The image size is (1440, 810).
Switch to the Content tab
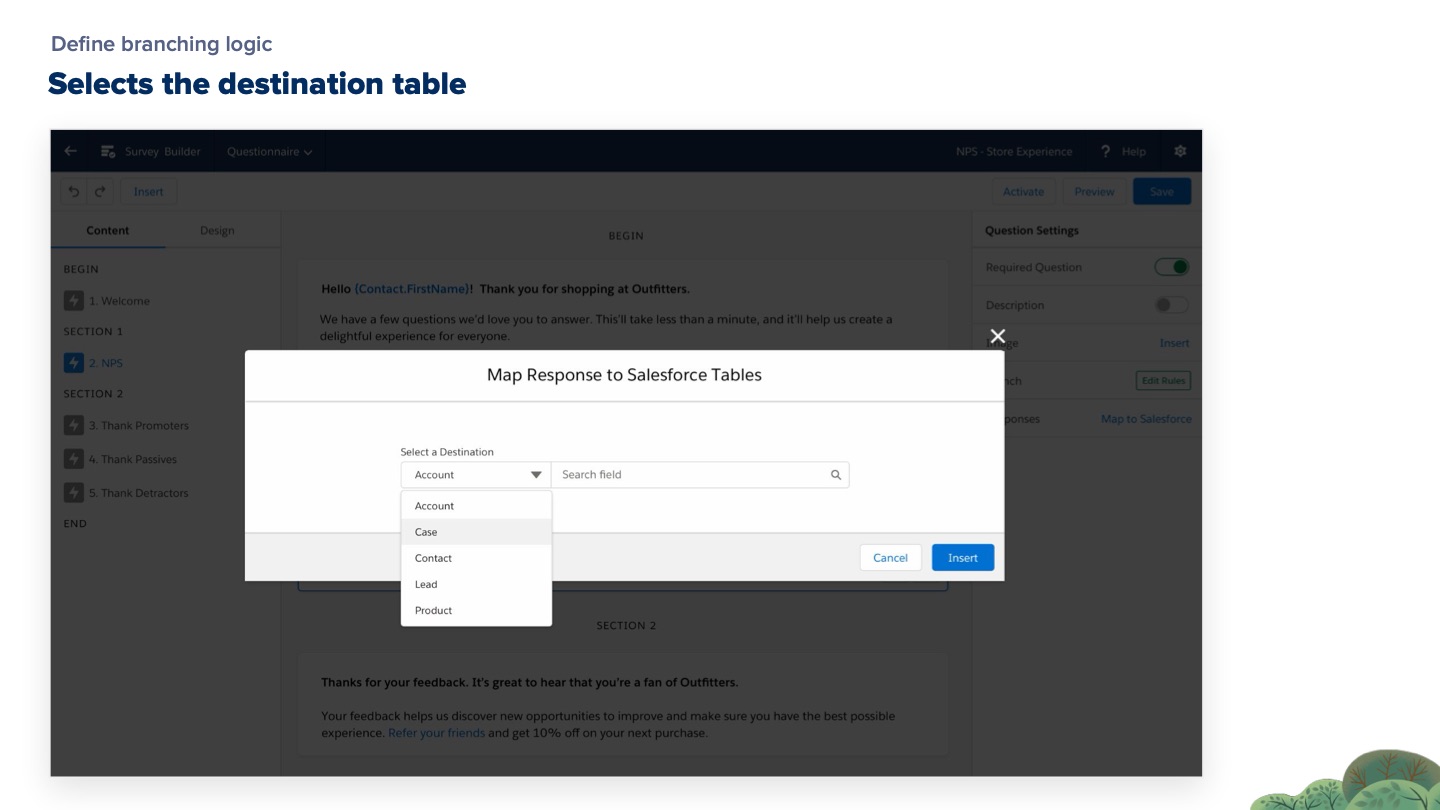[x=108, y=230]
